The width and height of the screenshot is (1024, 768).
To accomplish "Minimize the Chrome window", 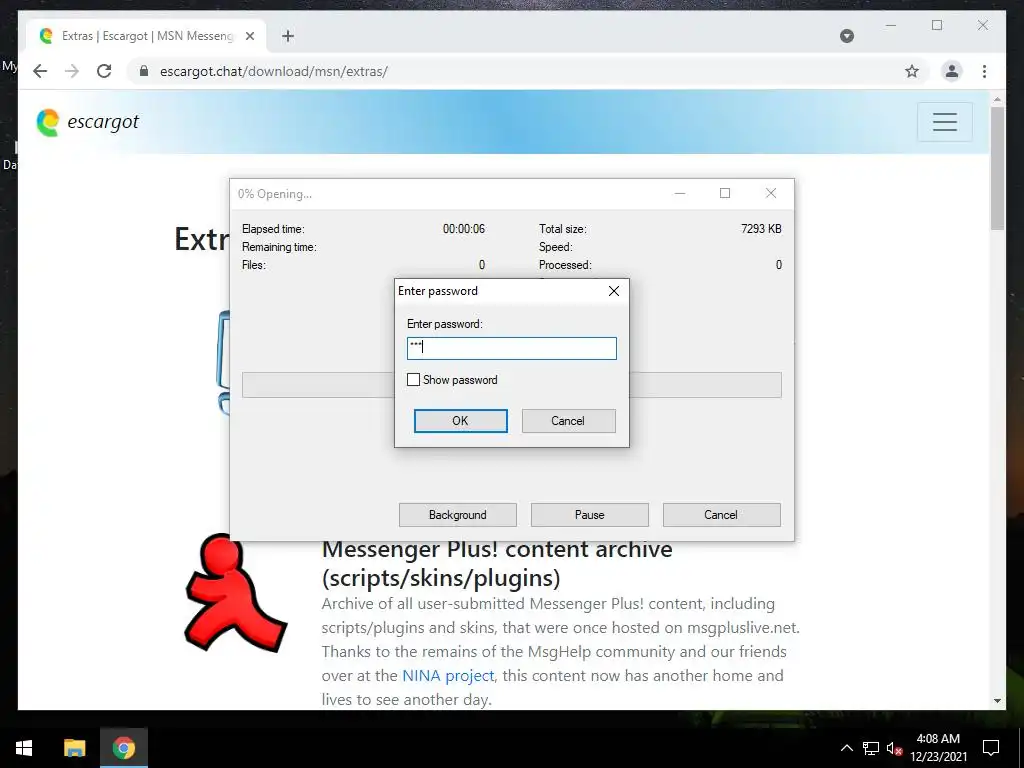I will click(891, 25).
